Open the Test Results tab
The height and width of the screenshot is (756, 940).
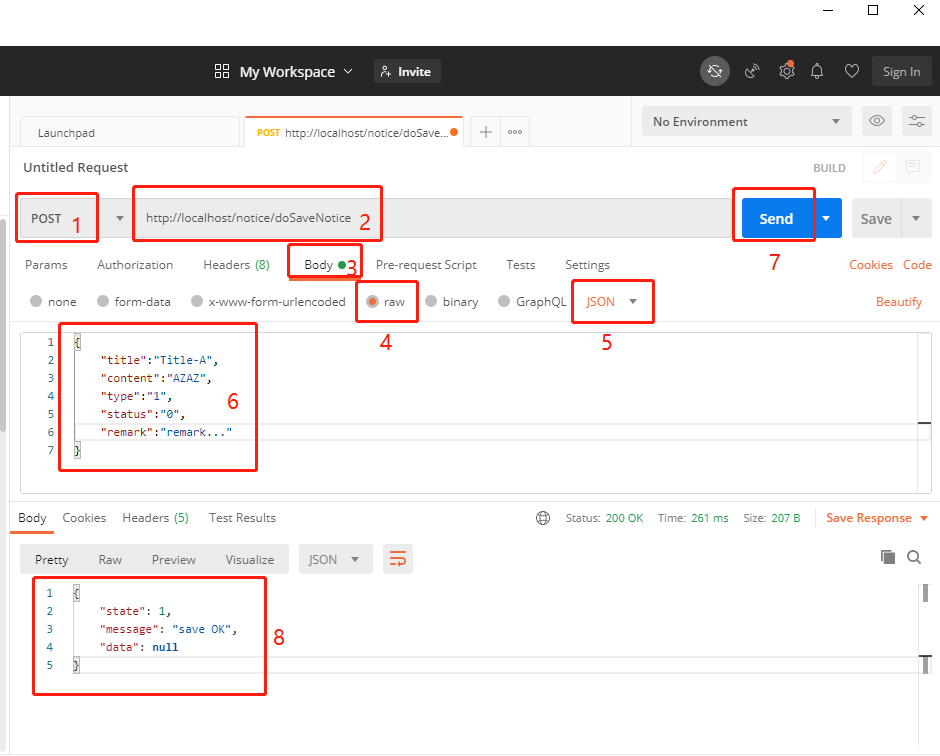[242, 517]
